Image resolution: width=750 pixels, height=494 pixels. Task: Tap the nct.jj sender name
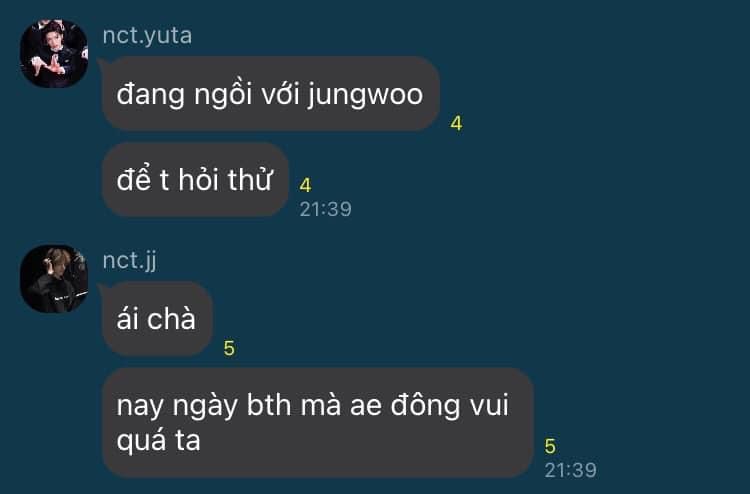click(x=130, y=261)
